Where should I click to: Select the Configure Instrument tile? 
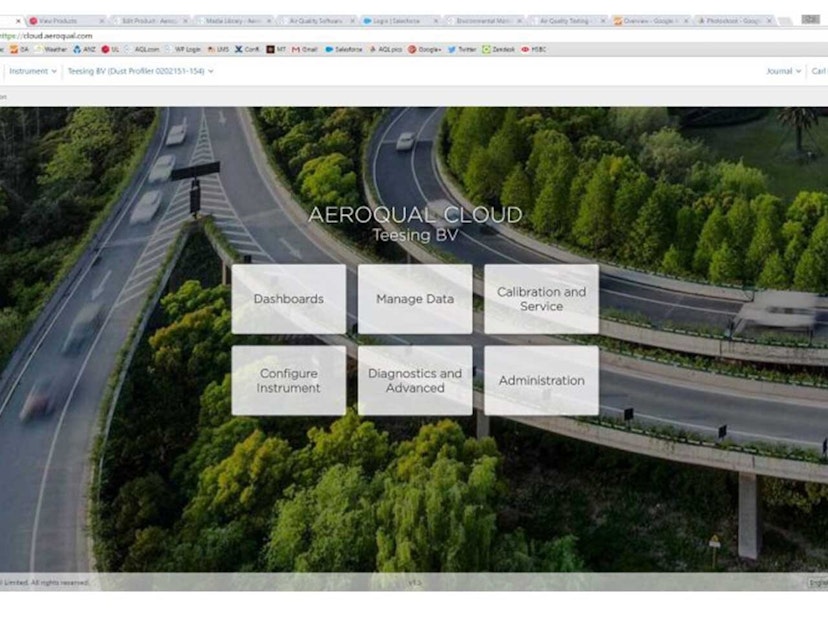pyautogui.click(x=288, y=381)
